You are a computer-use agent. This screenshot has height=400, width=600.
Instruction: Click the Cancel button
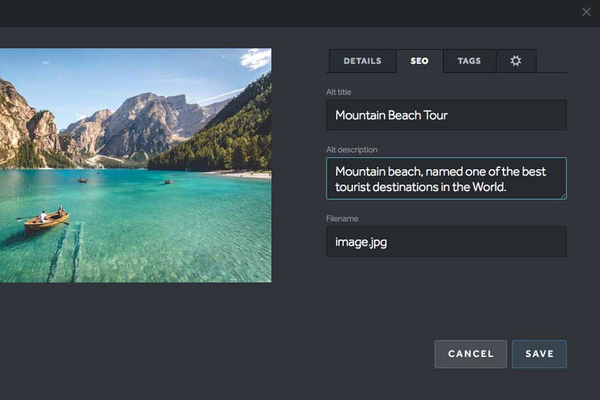pos(471,354)
